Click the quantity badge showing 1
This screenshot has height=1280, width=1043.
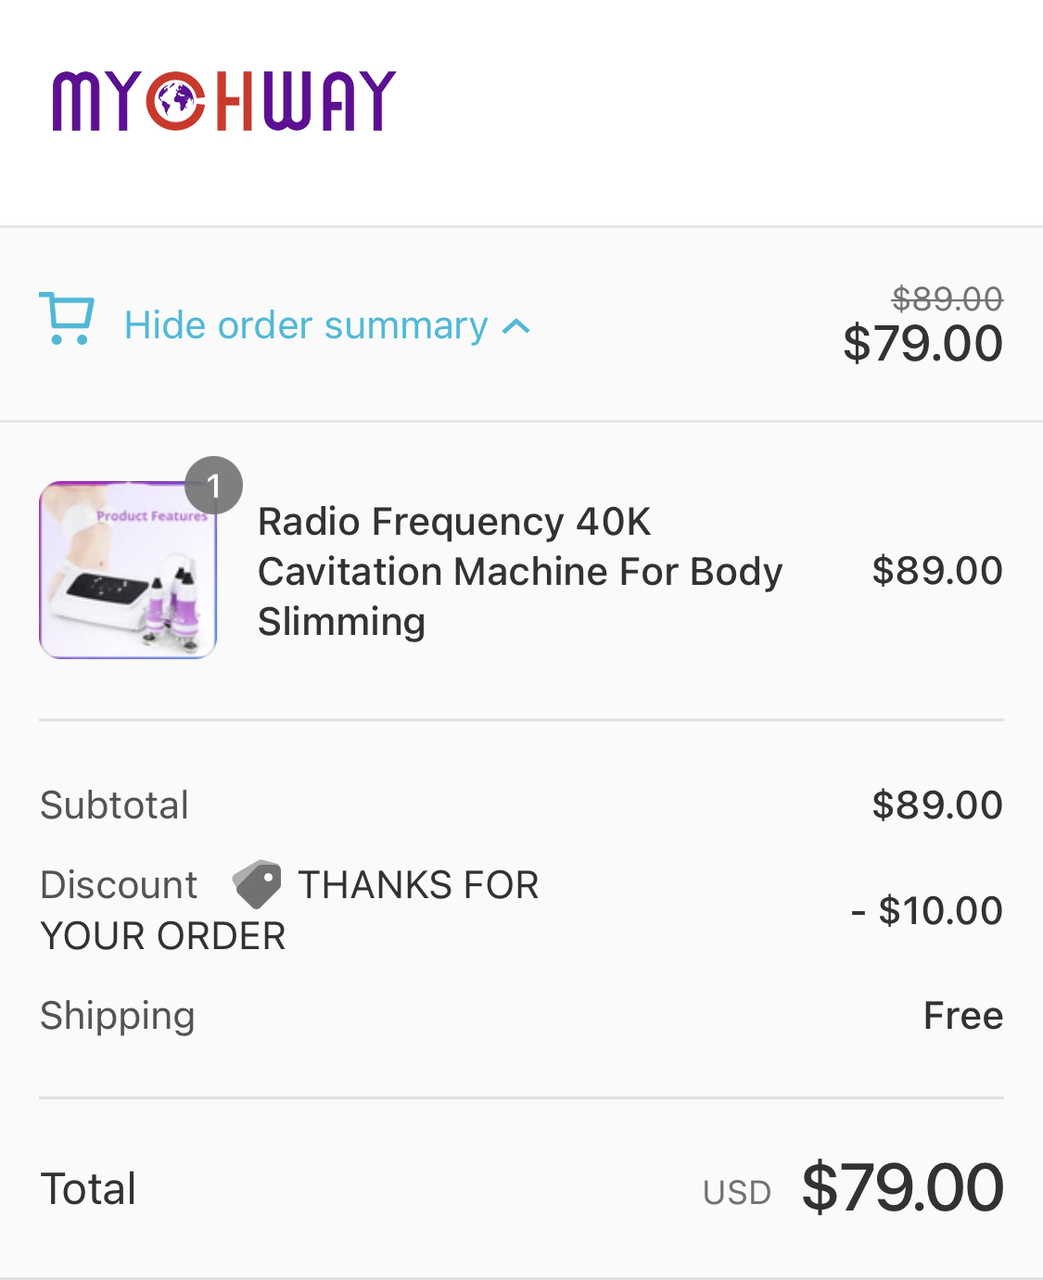pyautogui.click(x=214, y=486)
